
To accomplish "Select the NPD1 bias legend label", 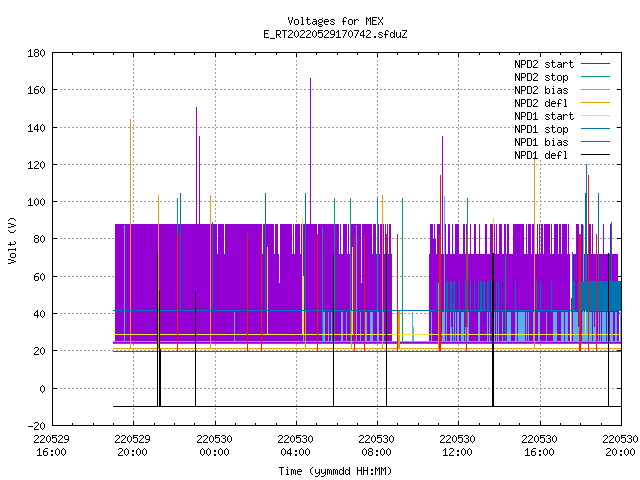I will click(541, 142).
